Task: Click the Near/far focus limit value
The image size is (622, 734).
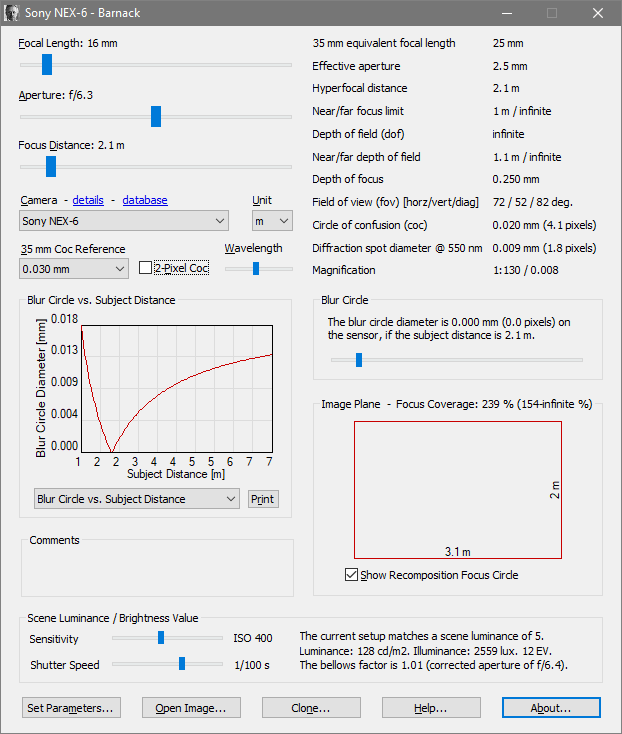Action: click(x=522, y=111)
